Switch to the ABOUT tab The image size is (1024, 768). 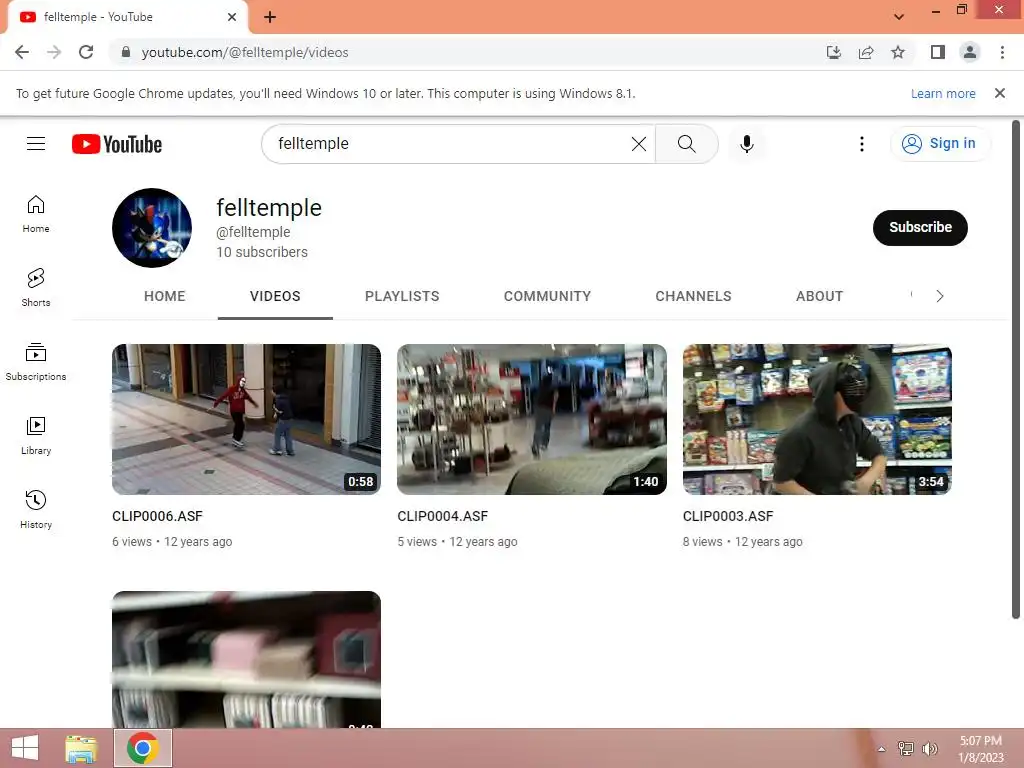(820, 296)
